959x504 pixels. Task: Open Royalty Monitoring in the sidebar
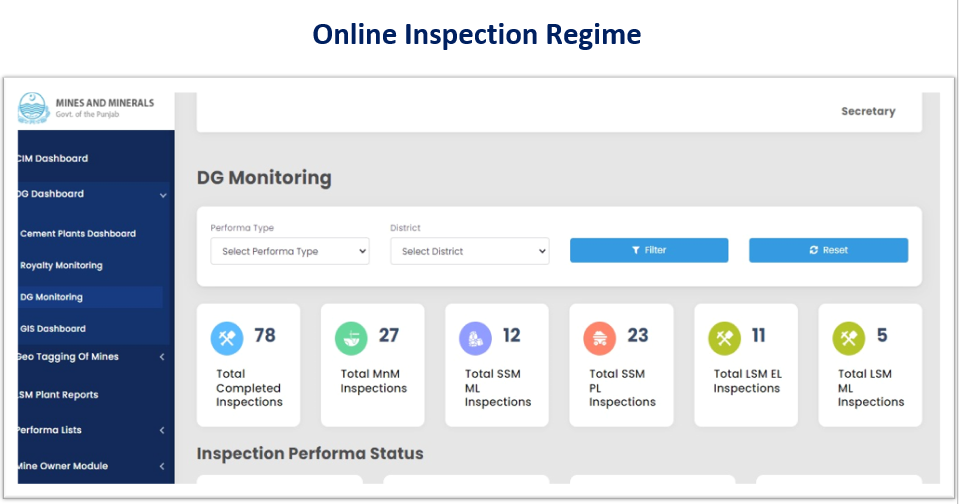click(61, 266)
